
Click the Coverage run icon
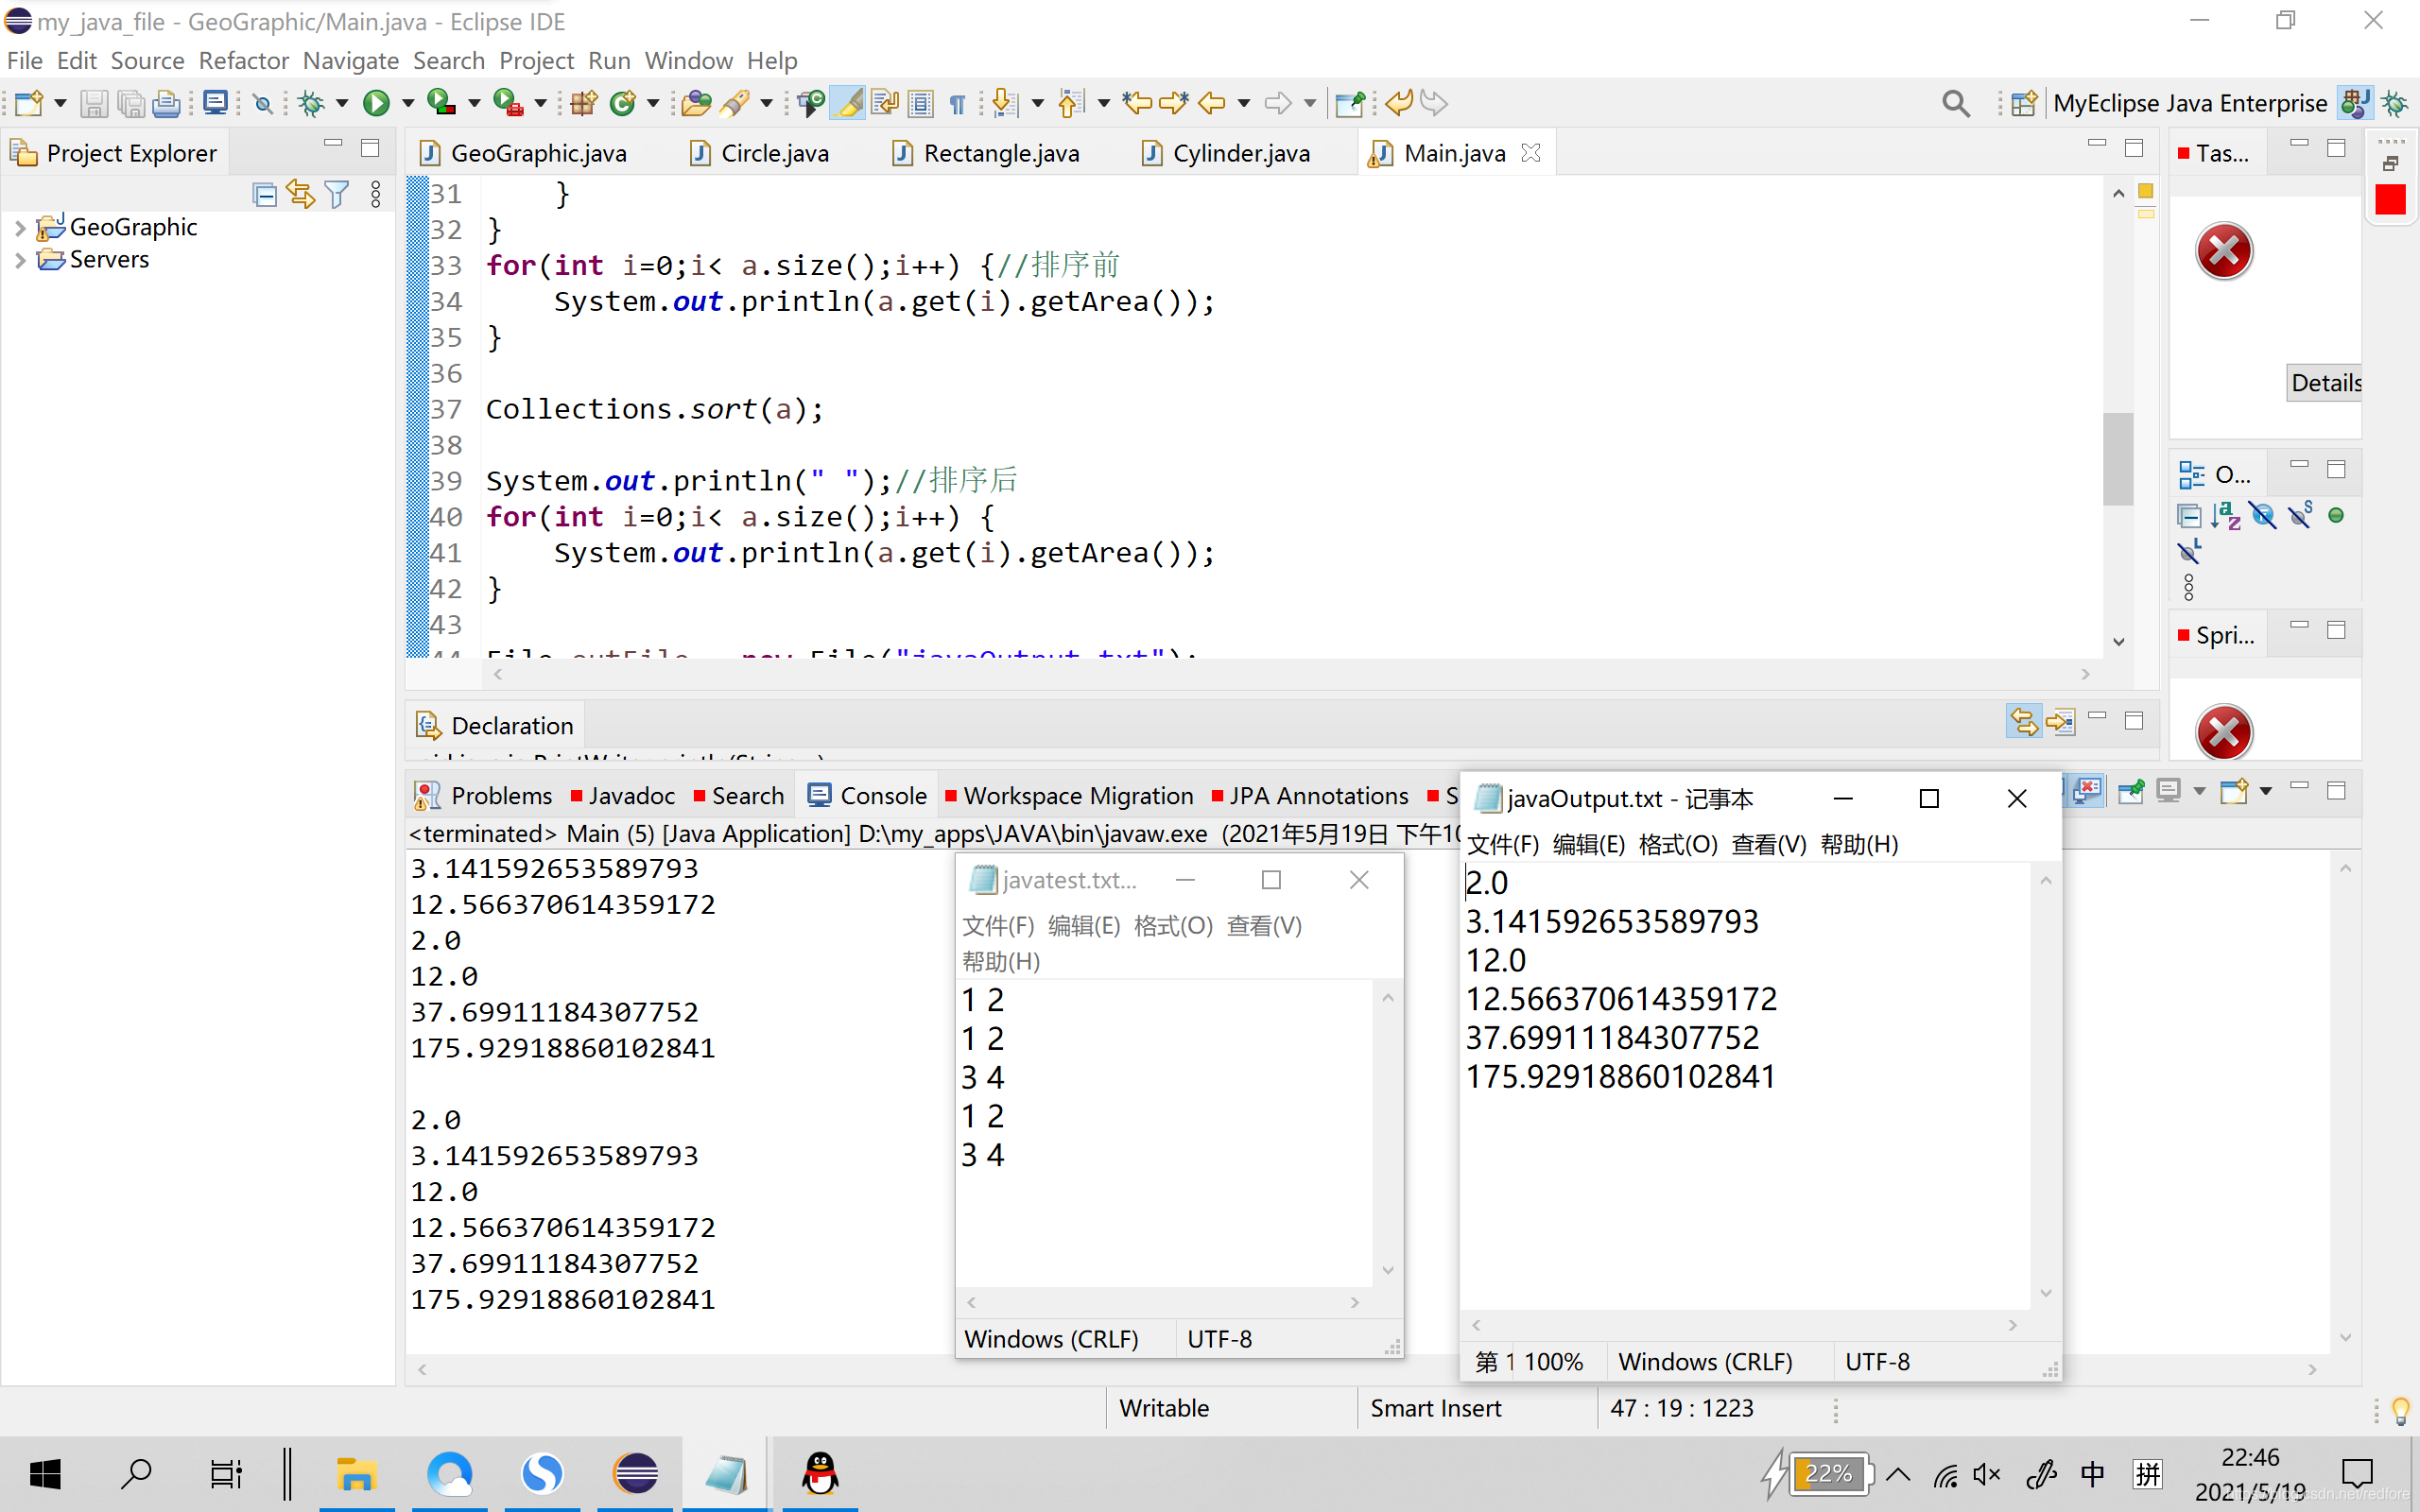(x=441, y=103)
